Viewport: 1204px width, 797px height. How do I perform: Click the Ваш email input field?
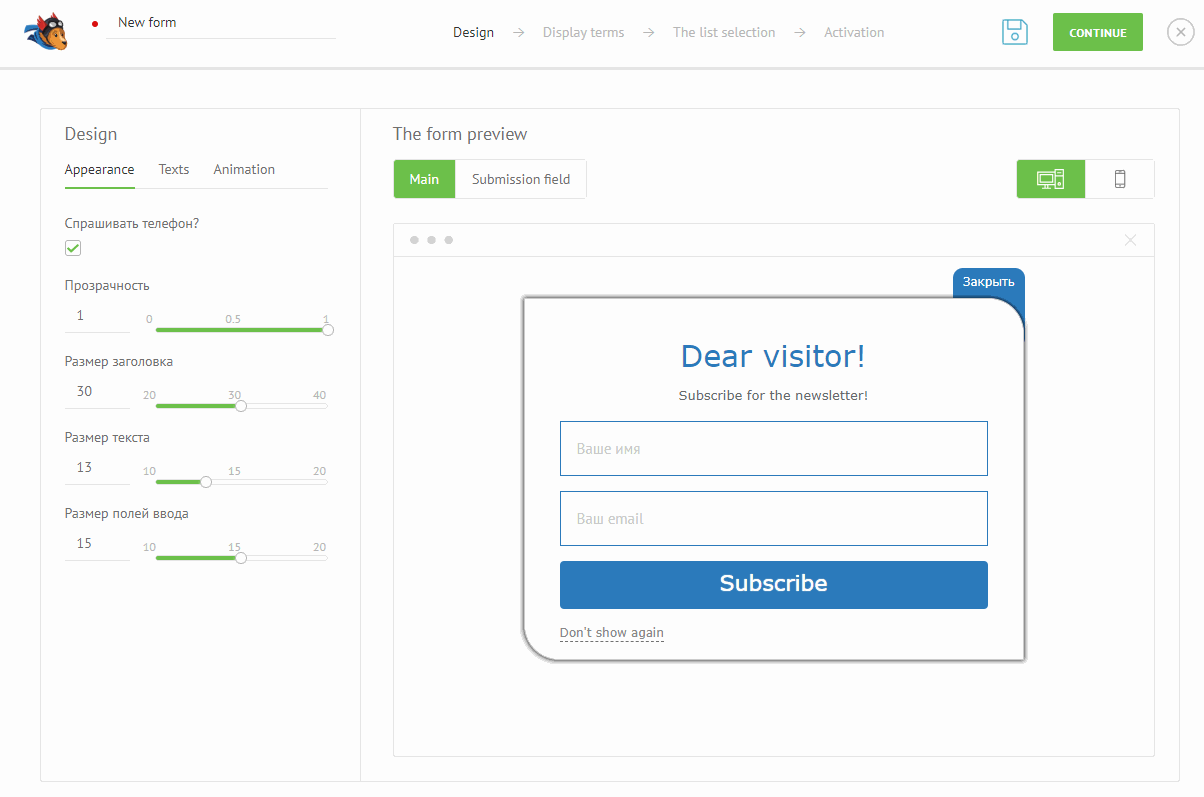(x=774, y=519)
